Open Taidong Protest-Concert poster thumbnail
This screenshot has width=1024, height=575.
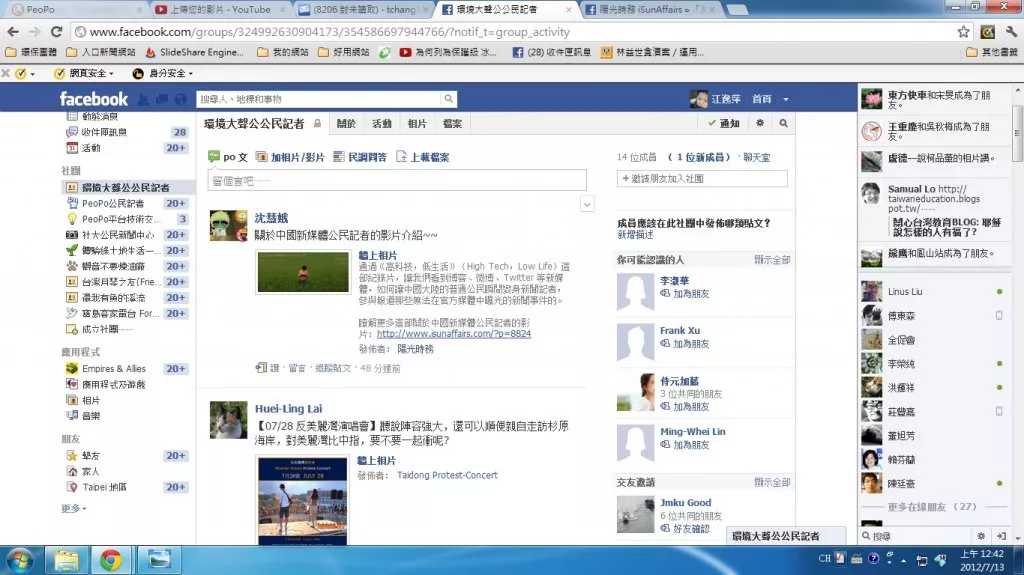303,501
